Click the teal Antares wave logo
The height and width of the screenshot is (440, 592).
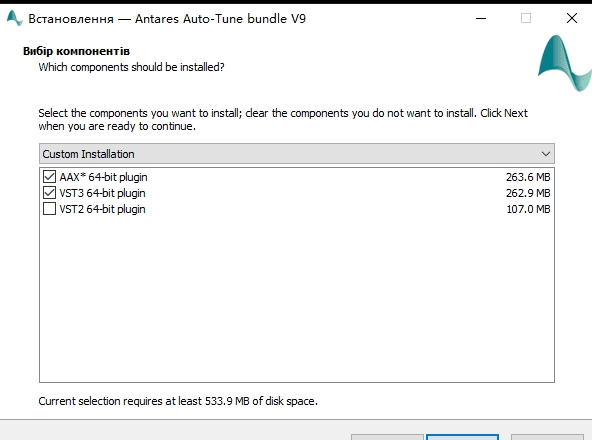point(565,63)
